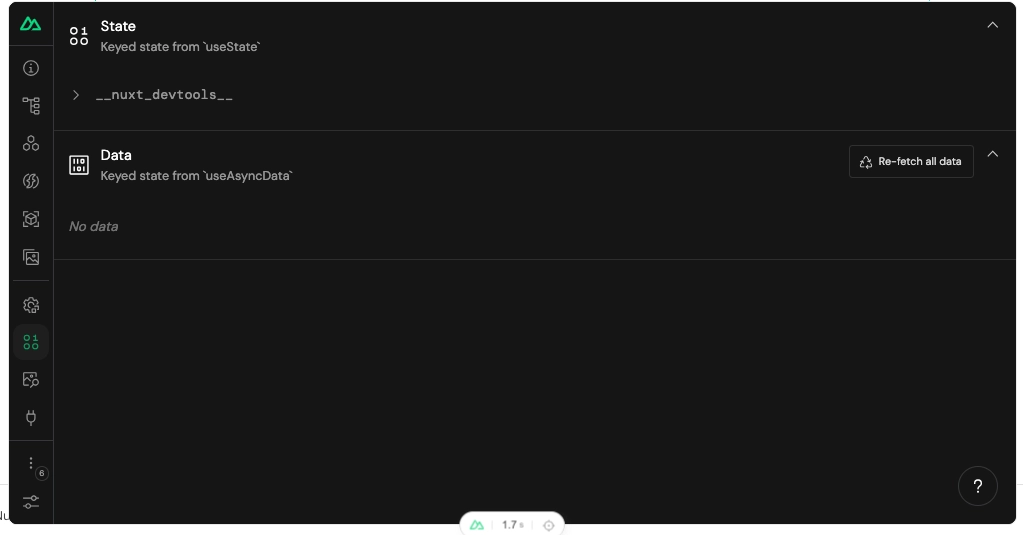This screenshot has width=1023, height=535.
Task: Open the DevTools settings sliders icon
Action: pyautogui.click(x=31, y=502)
